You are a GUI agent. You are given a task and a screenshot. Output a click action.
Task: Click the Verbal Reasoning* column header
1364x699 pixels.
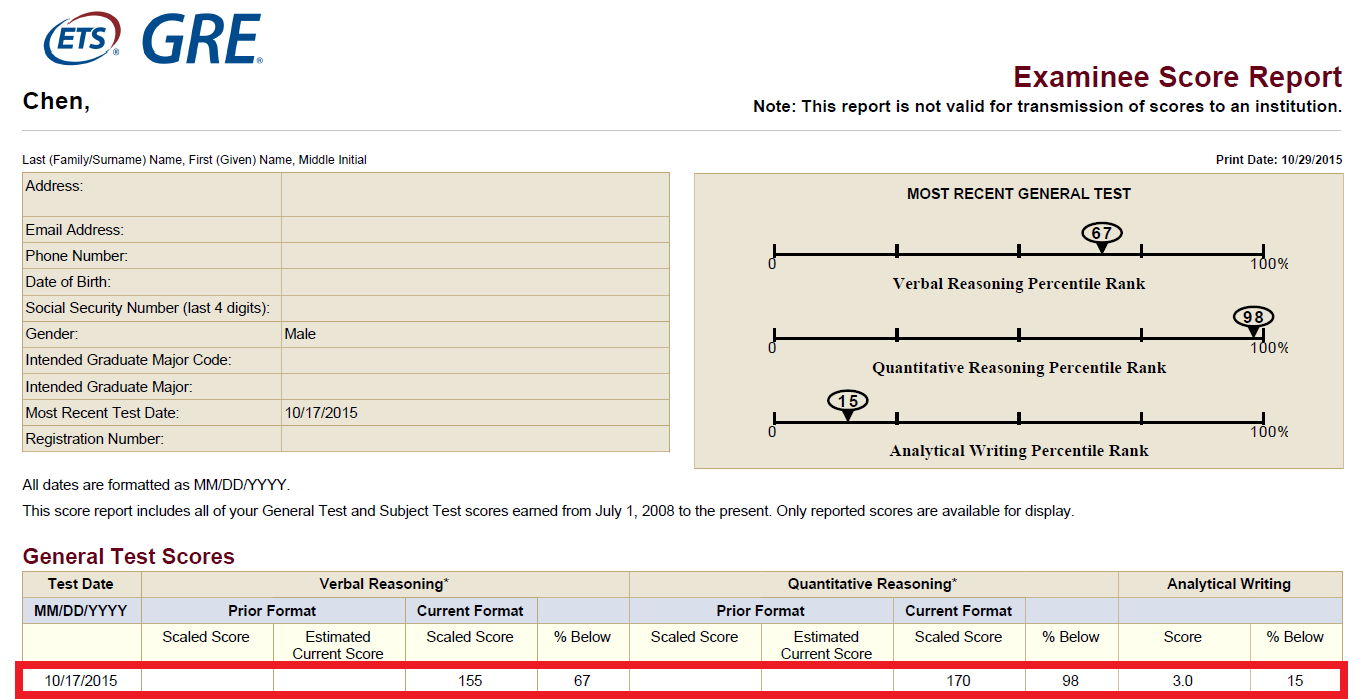click(385, 584)
